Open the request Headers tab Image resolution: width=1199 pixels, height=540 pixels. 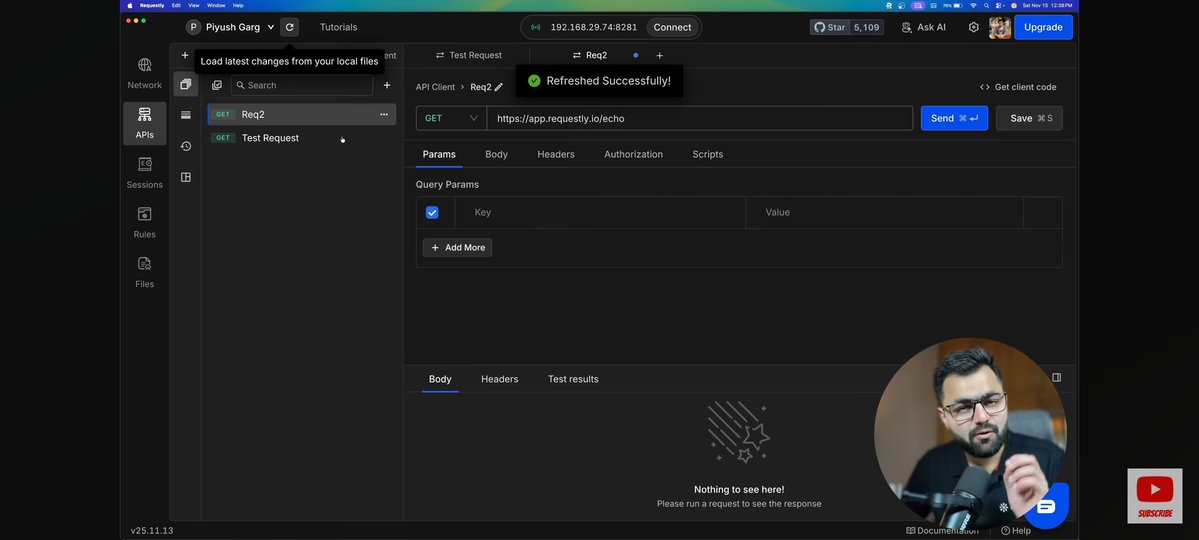556,154
